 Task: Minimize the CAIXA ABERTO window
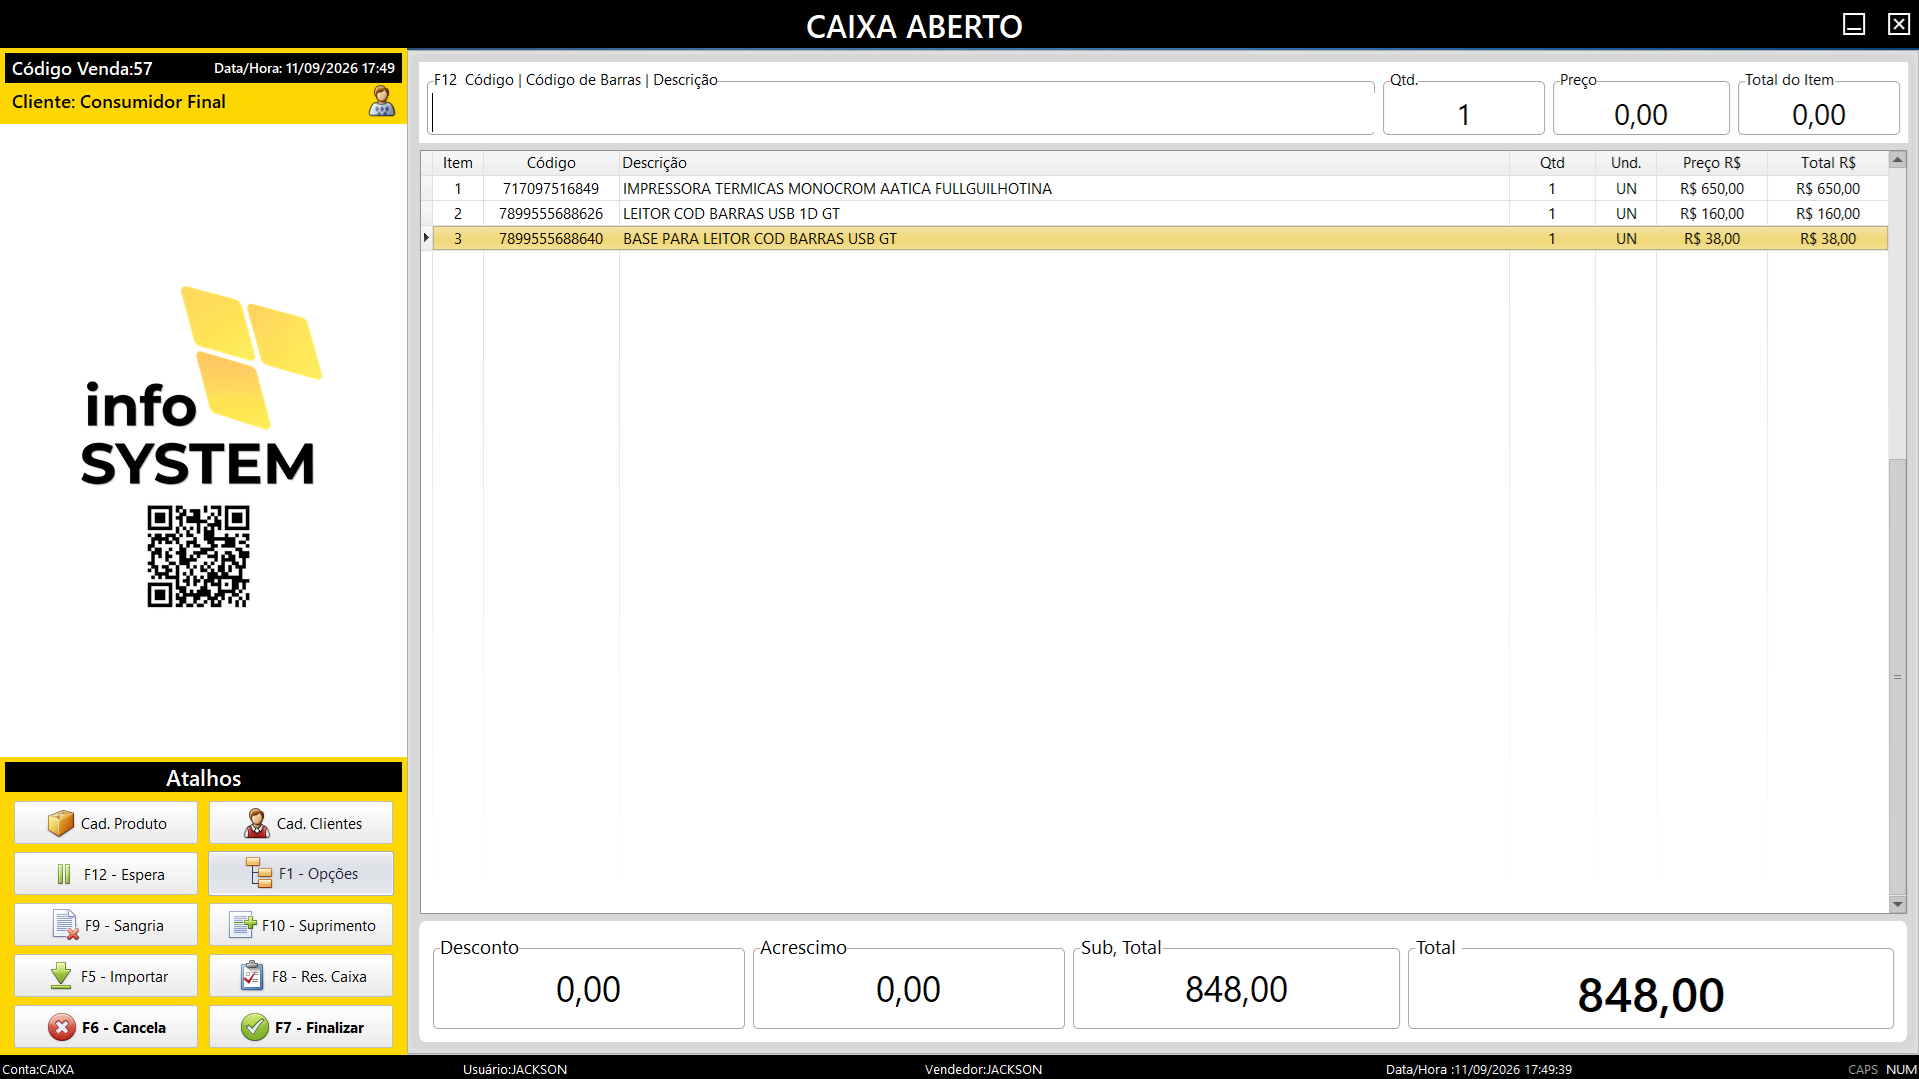(x=1854, y=24)
